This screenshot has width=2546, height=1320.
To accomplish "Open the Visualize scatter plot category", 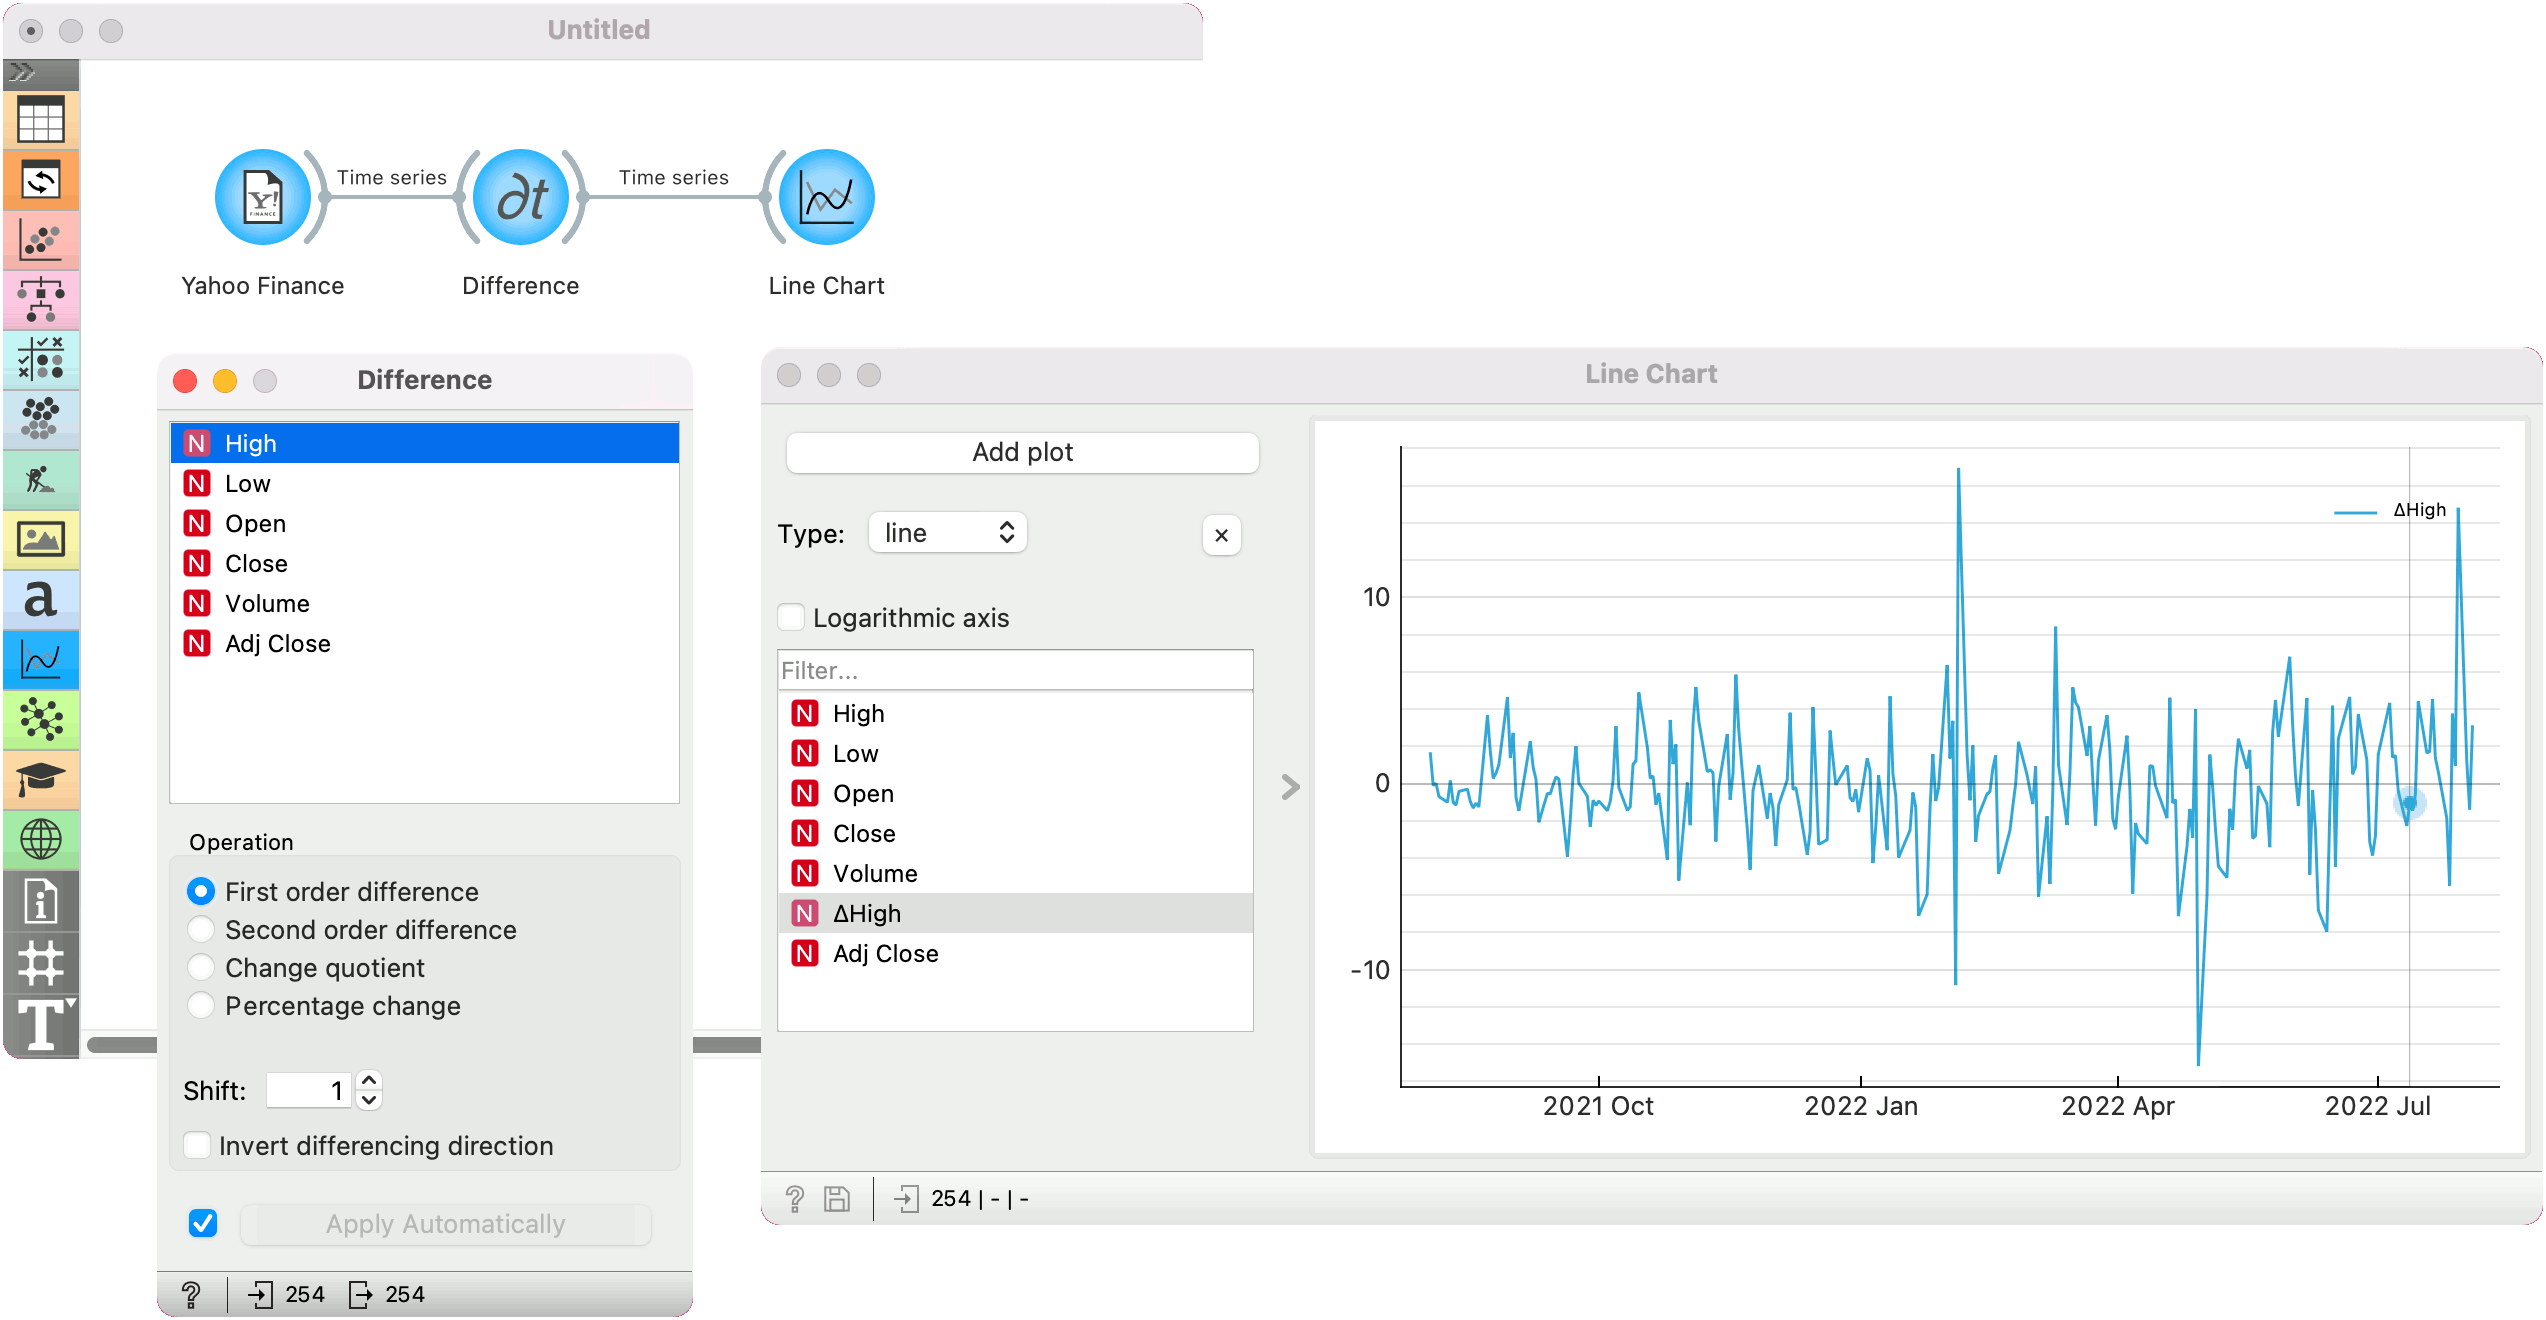I will tap(41, 241).
